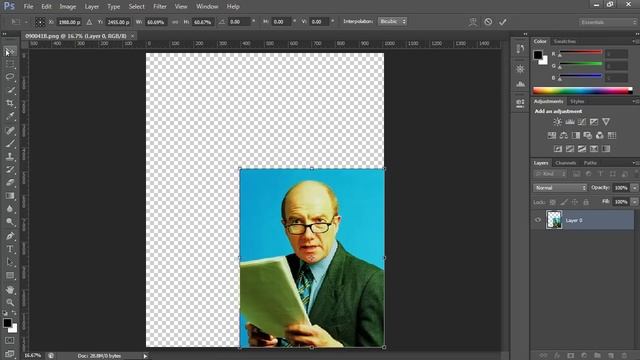640x360 pixels.
Task: Add a Color Balance adjustment
Action: pos(564,136)
